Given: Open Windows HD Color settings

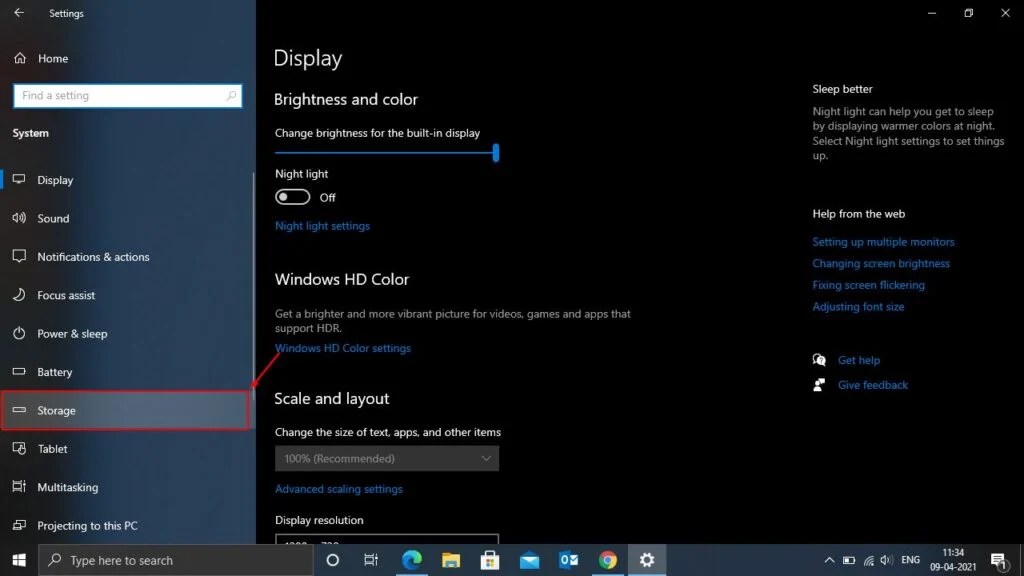Looking at the screenshot, I should point(343,347).
